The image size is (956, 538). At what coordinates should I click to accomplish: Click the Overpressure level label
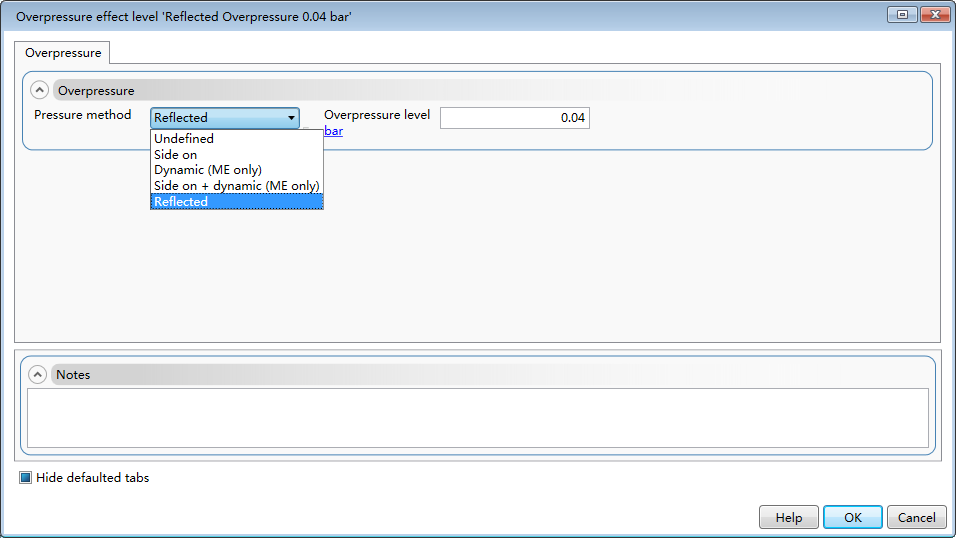(377, 115)
